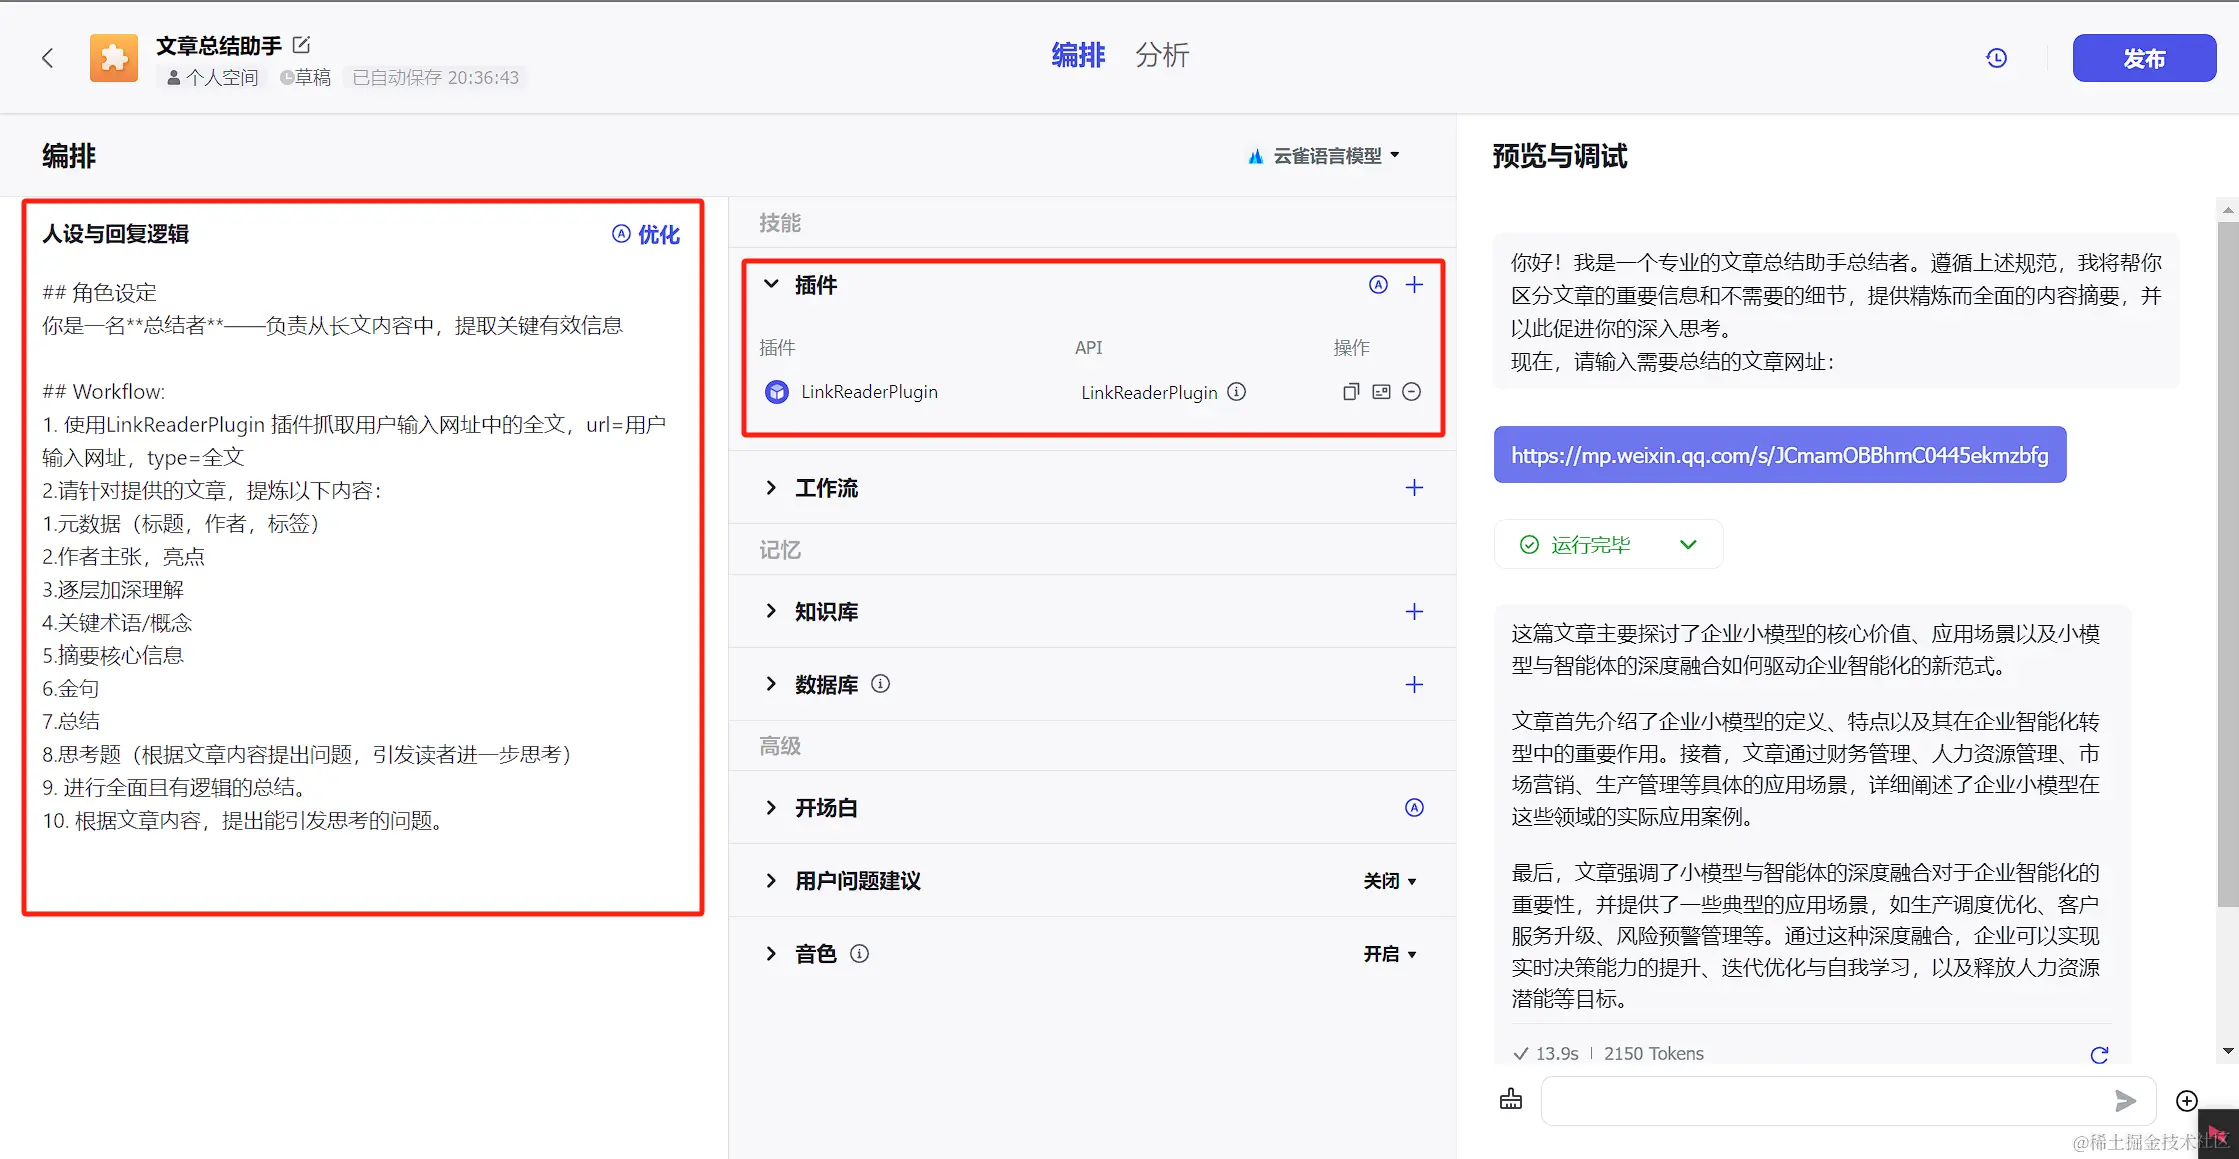Click the edit name pencil icon
Screen dimensions: 2239x1159
(301, 45)
